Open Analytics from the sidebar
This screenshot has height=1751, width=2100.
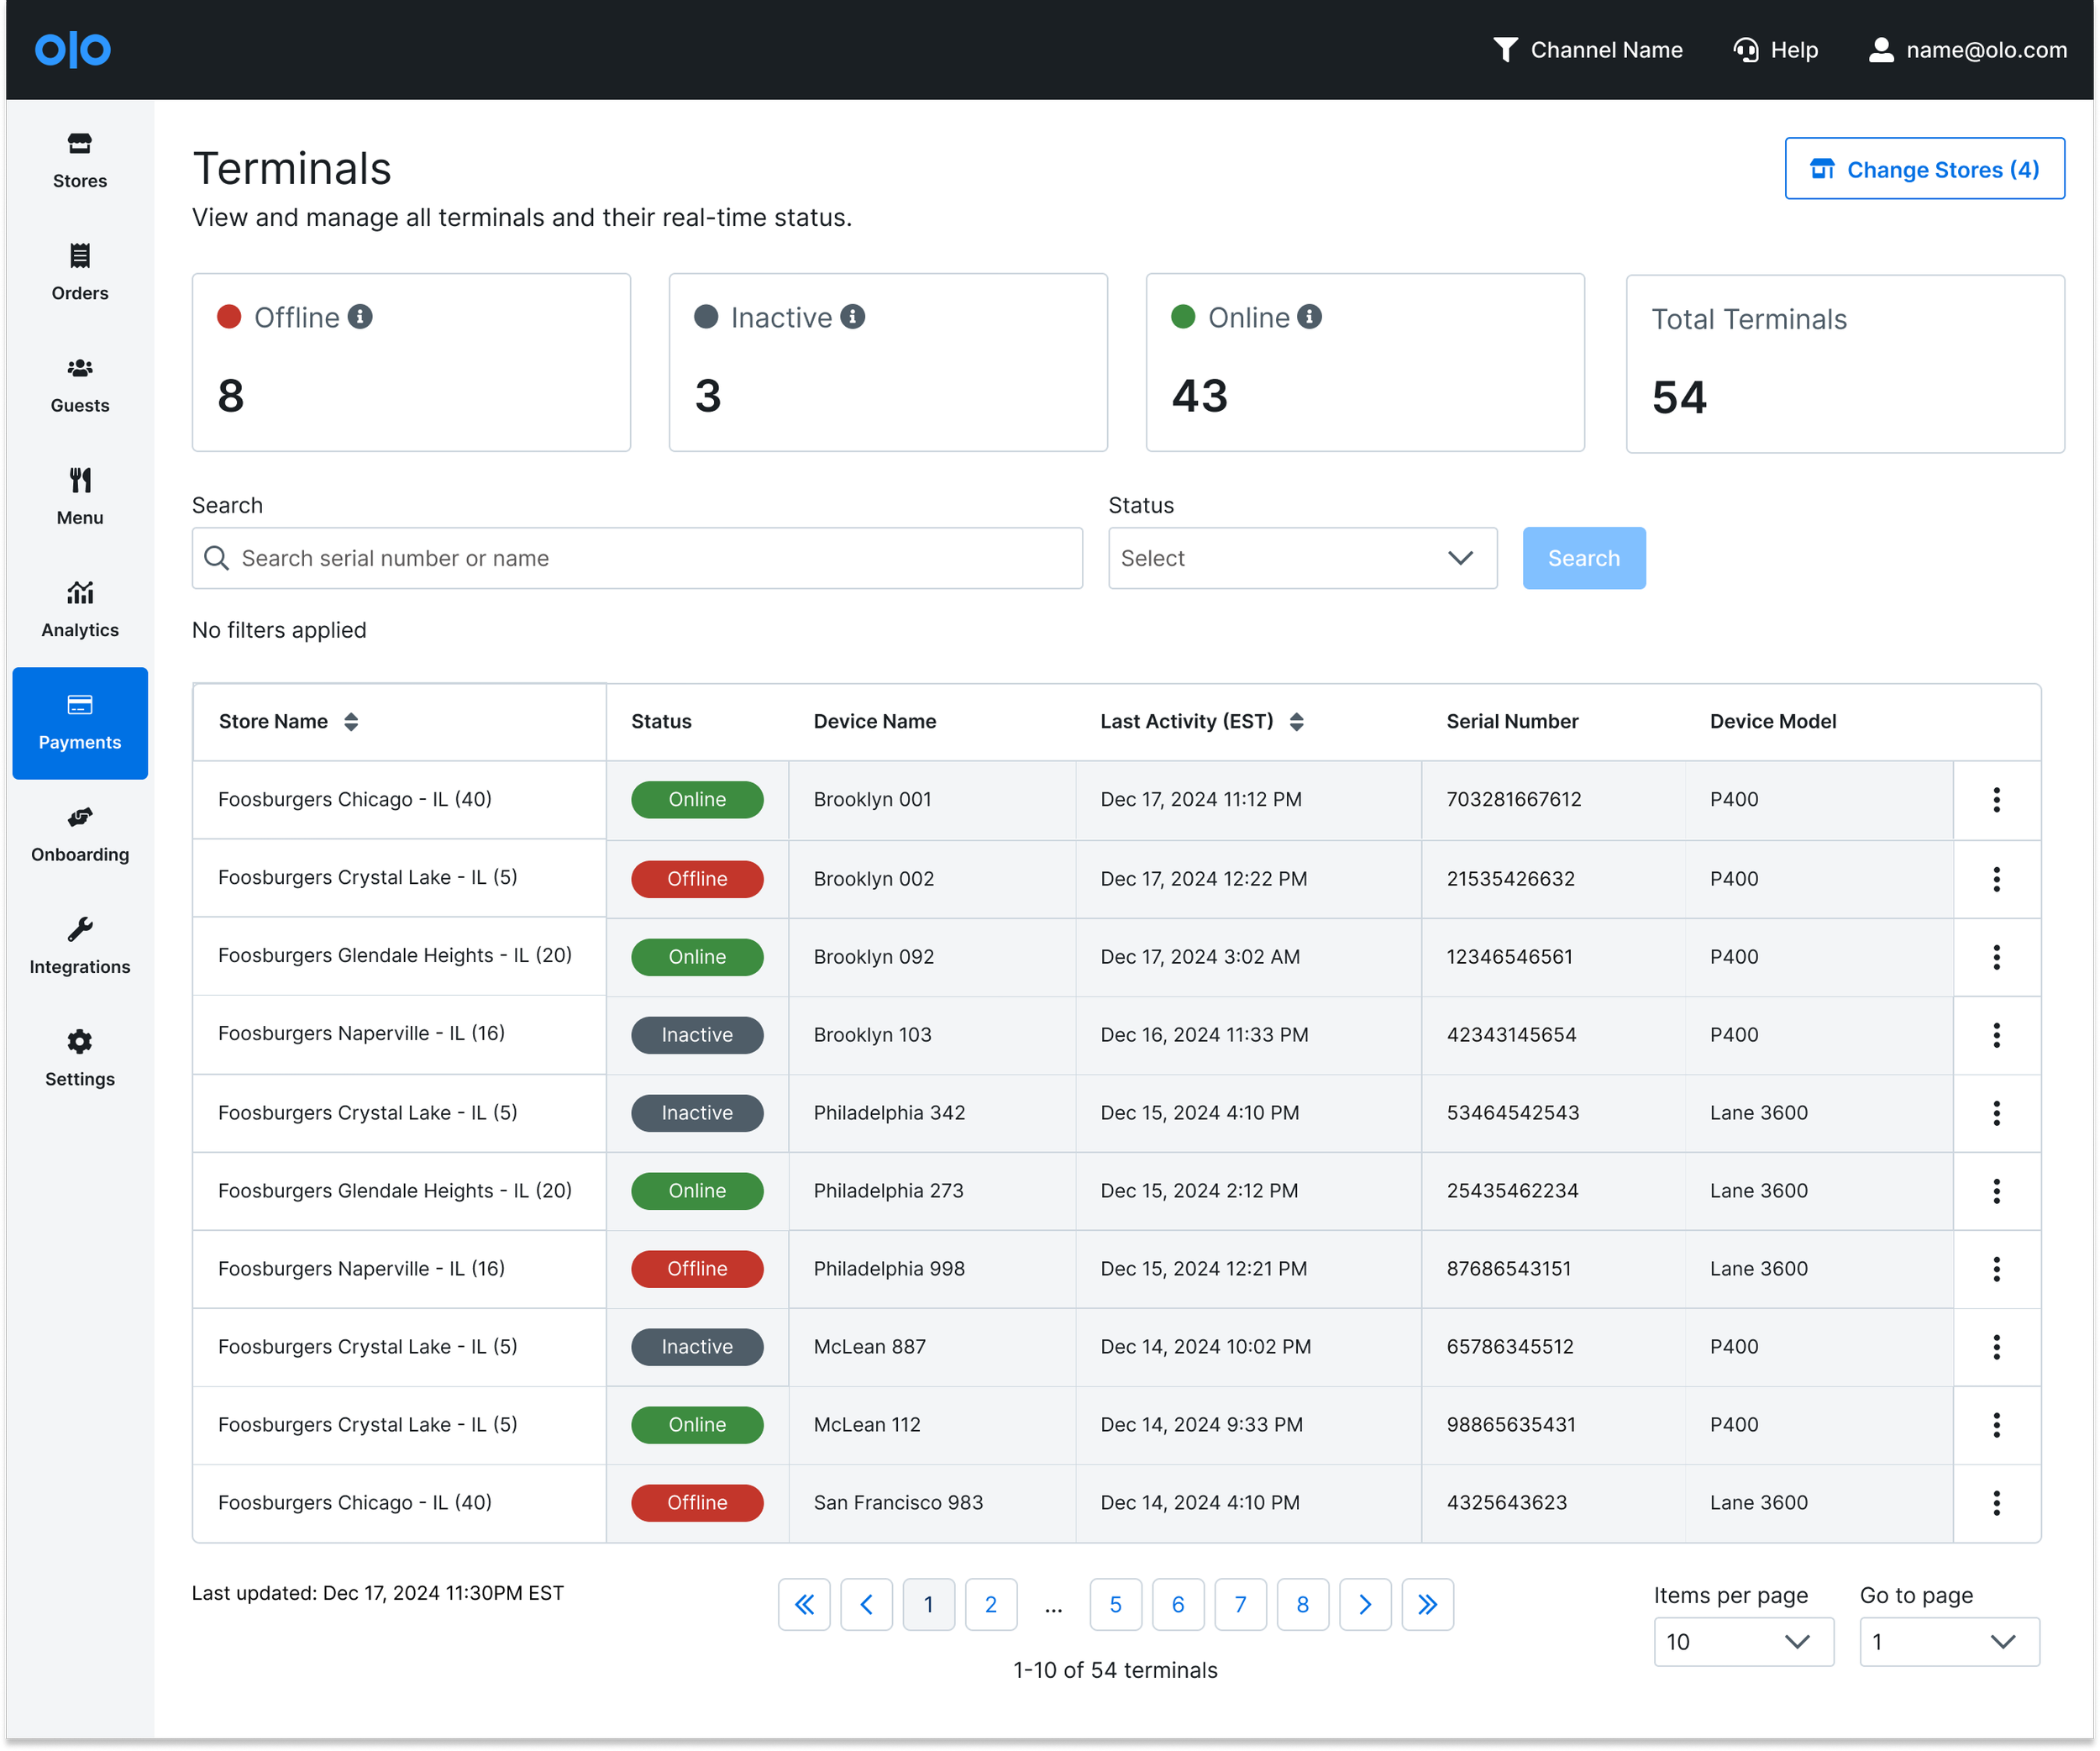[80, 609]
